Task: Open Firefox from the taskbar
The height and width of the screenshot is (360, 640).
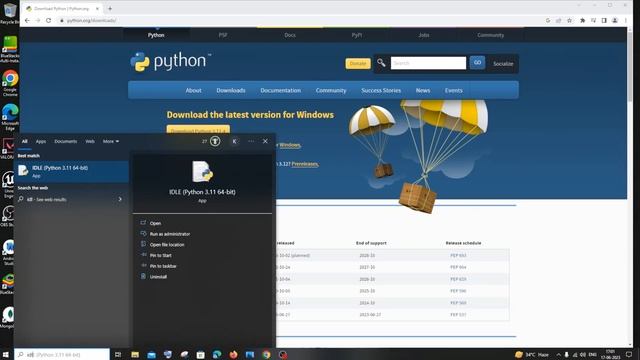Action: coord(233,354)
